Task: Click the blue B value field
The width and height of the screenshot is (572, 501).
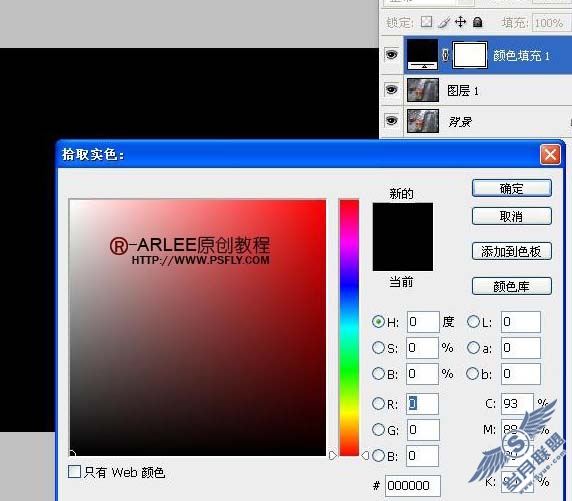Action: tap(422, 456)
